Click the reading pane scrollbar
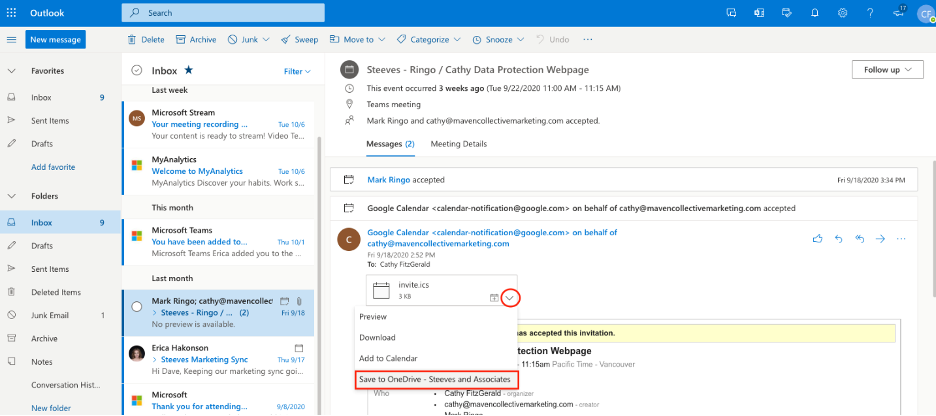 pos(932,227)
